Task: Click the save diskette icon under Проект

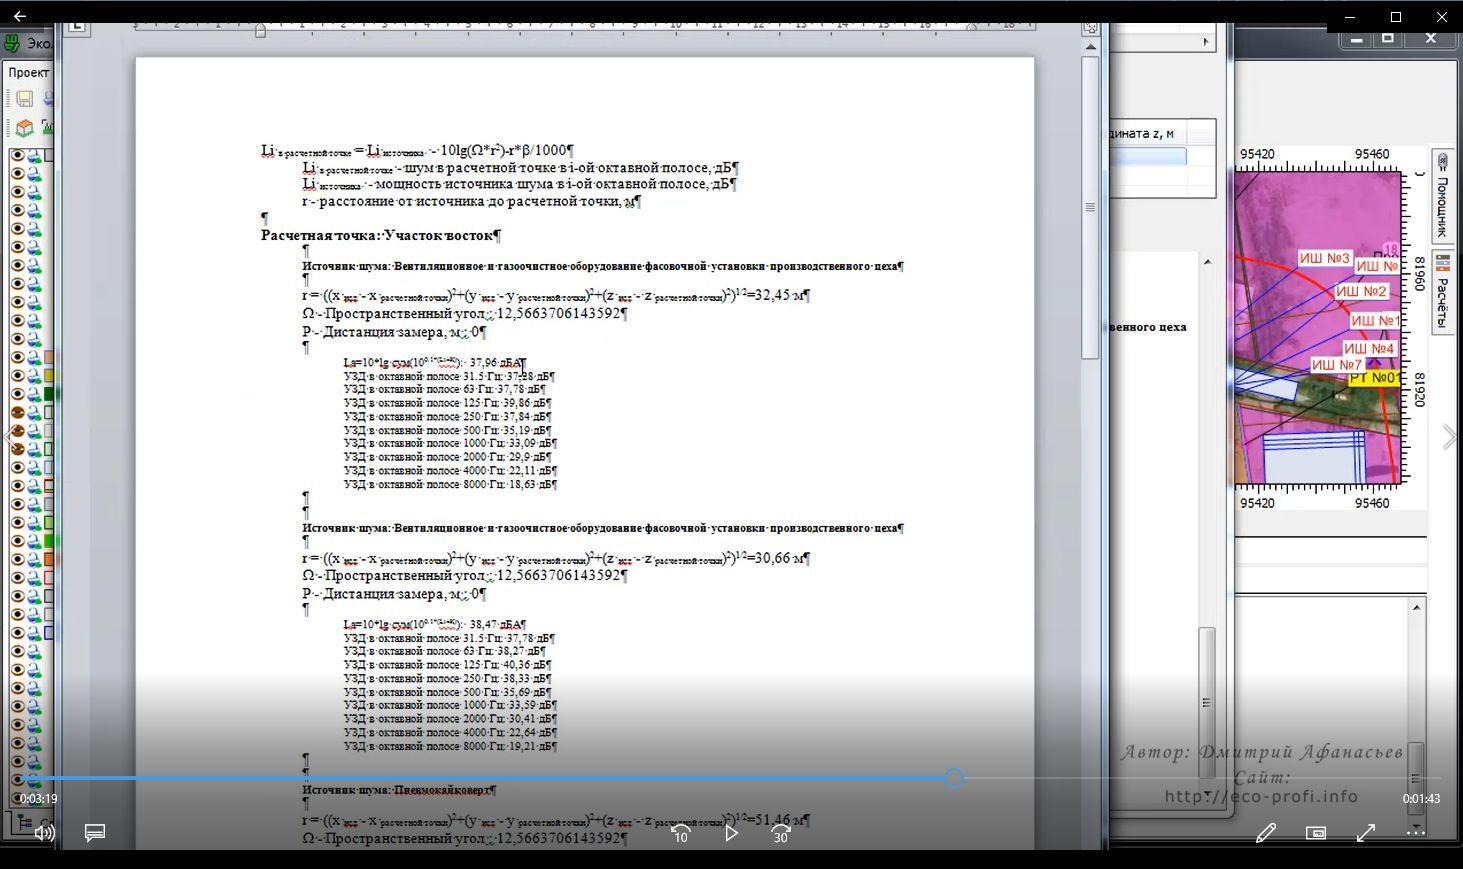Action: [24, 98]
